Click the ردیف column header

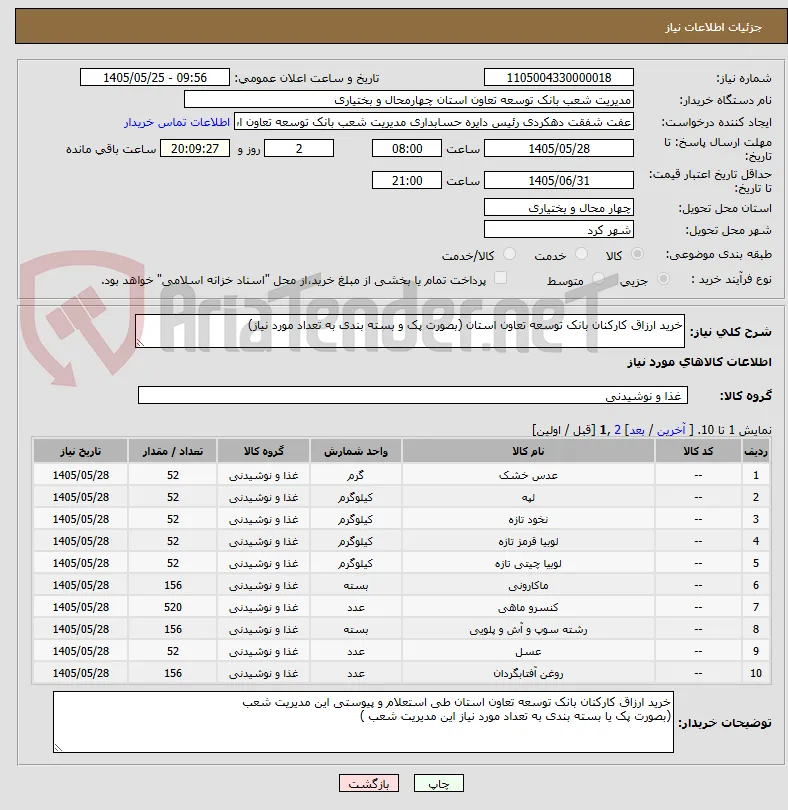coord(755,451)
